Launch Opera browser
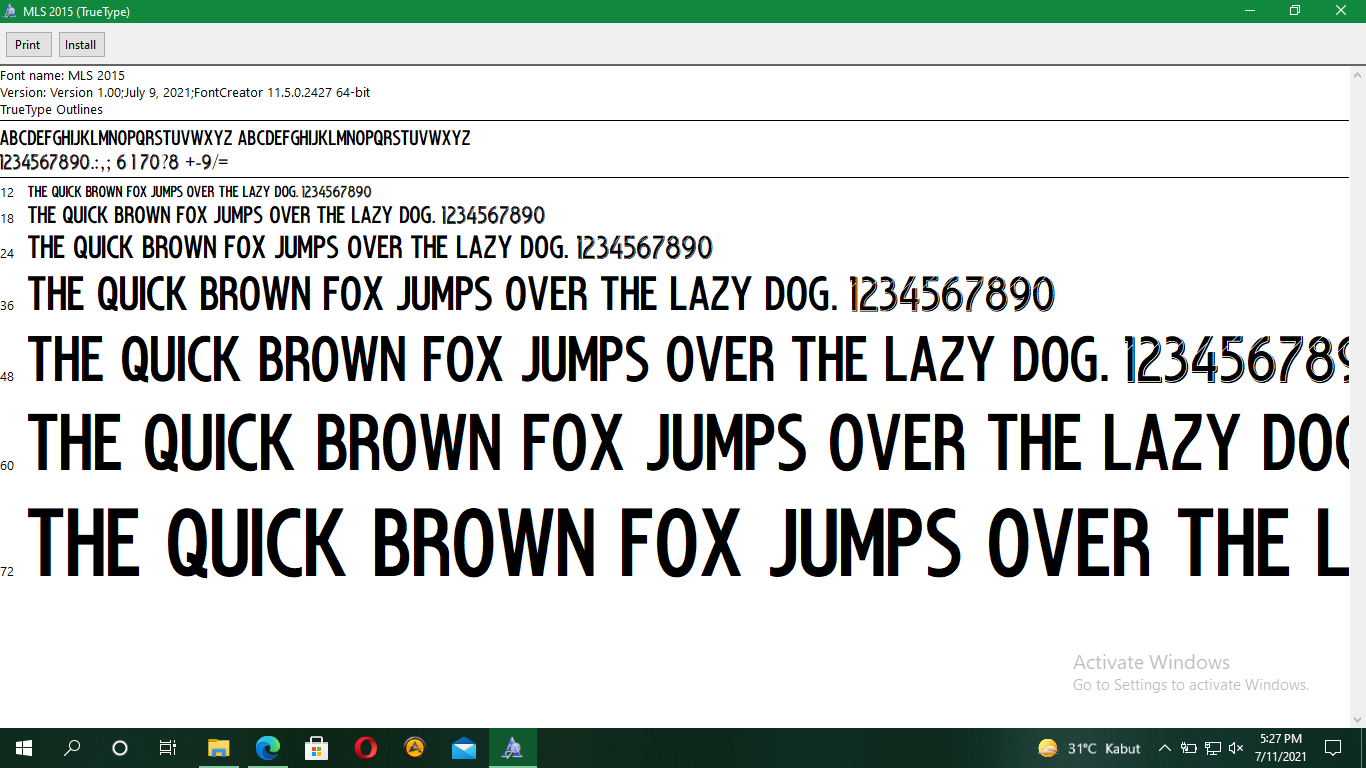Viewport: 1366px width, 768px height. pyautogui.click(x=364, y=747)
